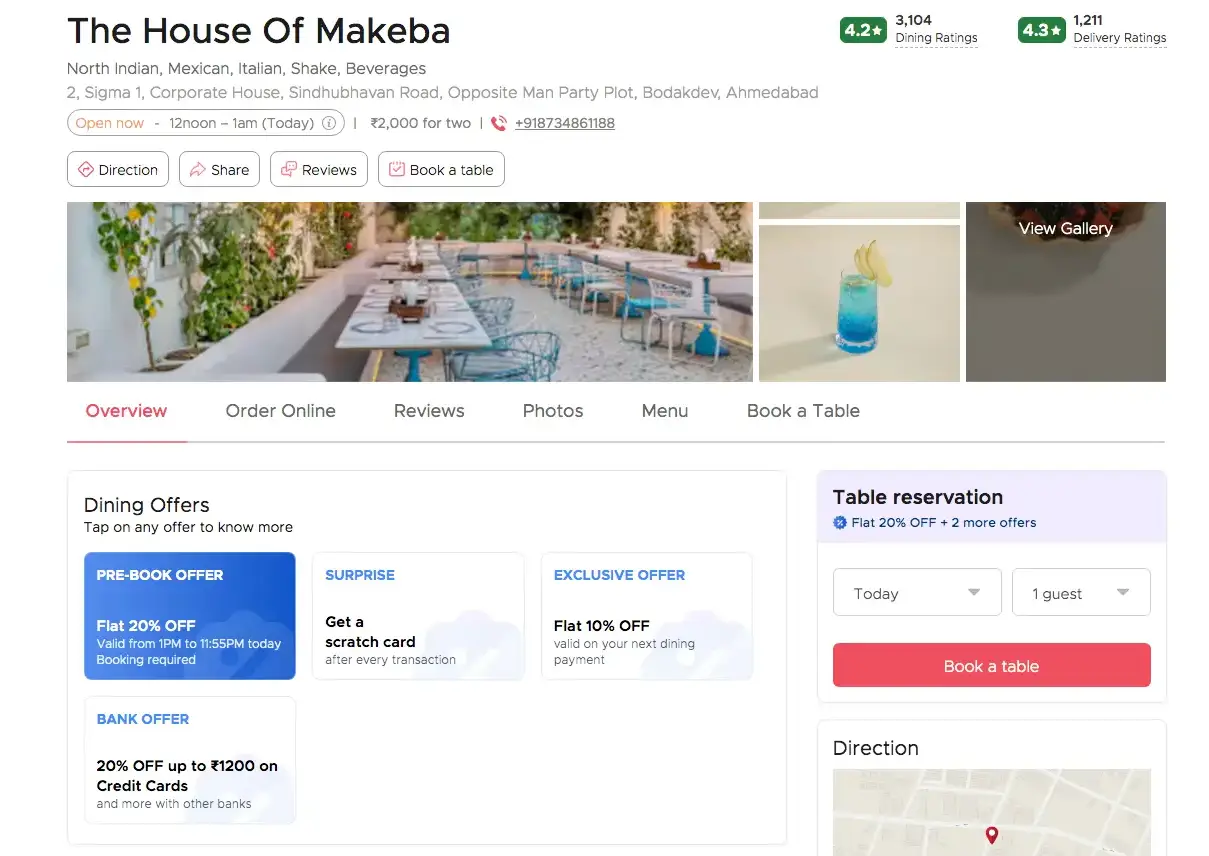Click 'Flat 20% OFF + 2 more offers' text
This screenshot has width=1209, height=856.
click(944, 523)
